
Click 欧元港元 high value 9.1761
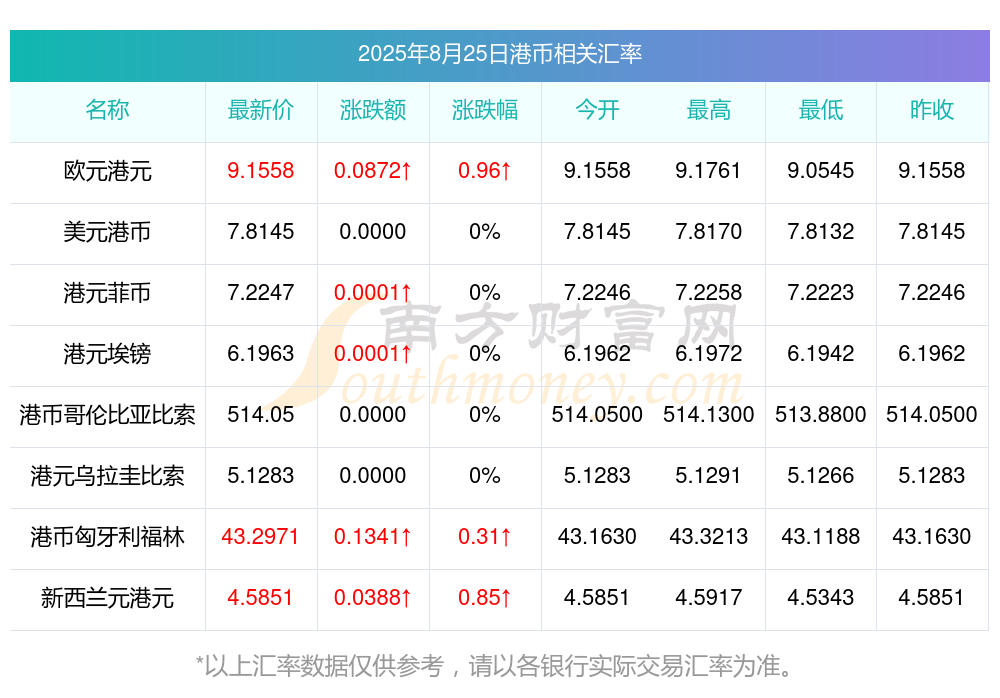point(709,170)
